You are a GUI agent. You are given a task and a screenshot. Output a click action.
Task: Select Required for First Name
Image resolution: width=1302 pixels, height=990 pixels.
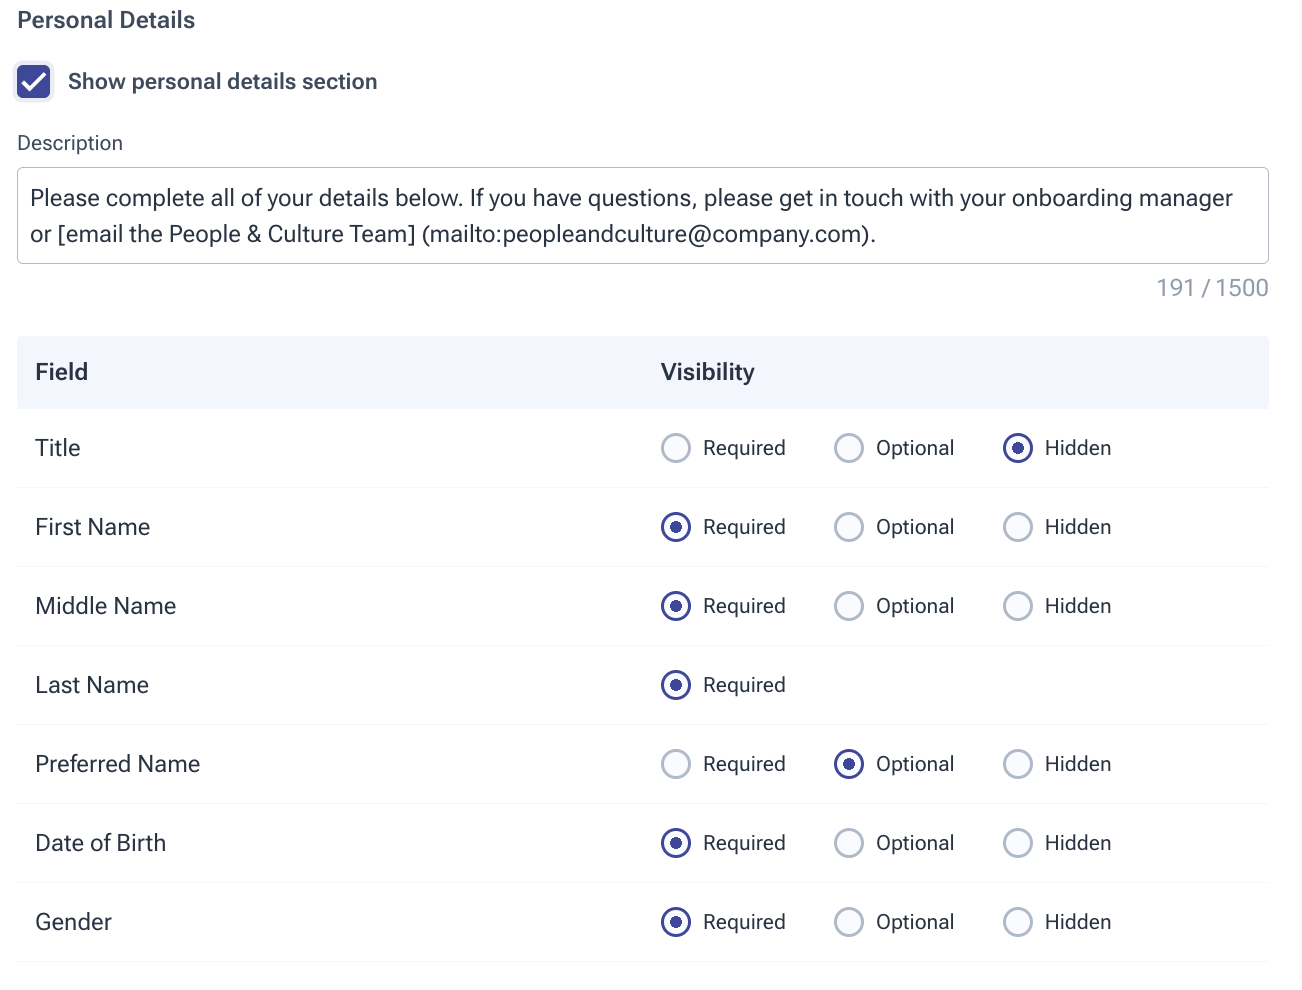pyautogui.click(x=676, y=527)
